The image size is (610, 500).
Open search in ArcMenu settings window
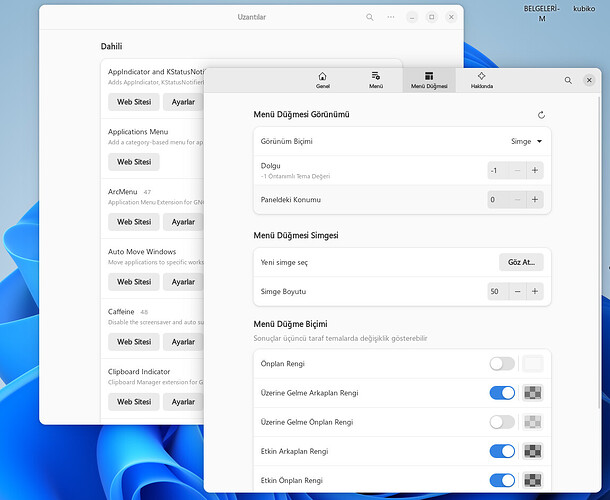[x=568, y=80]
